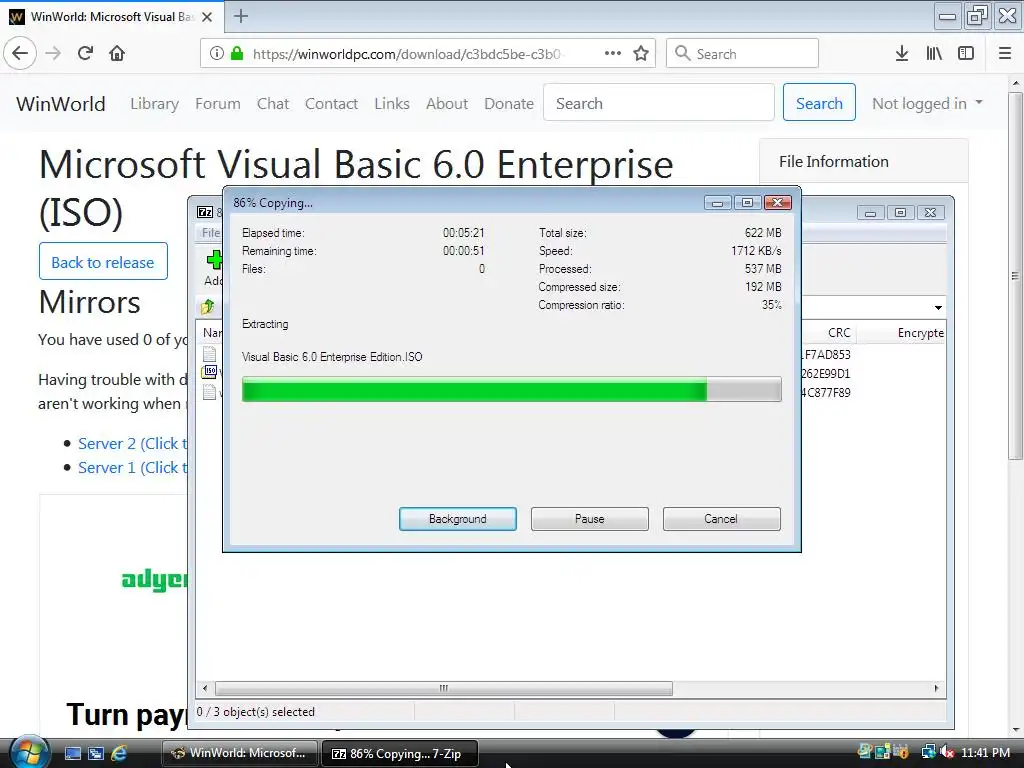Click the green padlock security icon
The image size is (1024, 768).
click(x=237, y=54)
